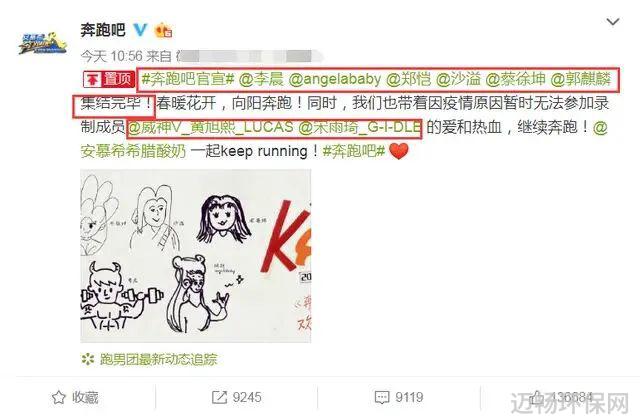The height and width of the screenshot is (416, 640).
Task: Open the @蔡徐坤 mention
Action: (515, 79)
